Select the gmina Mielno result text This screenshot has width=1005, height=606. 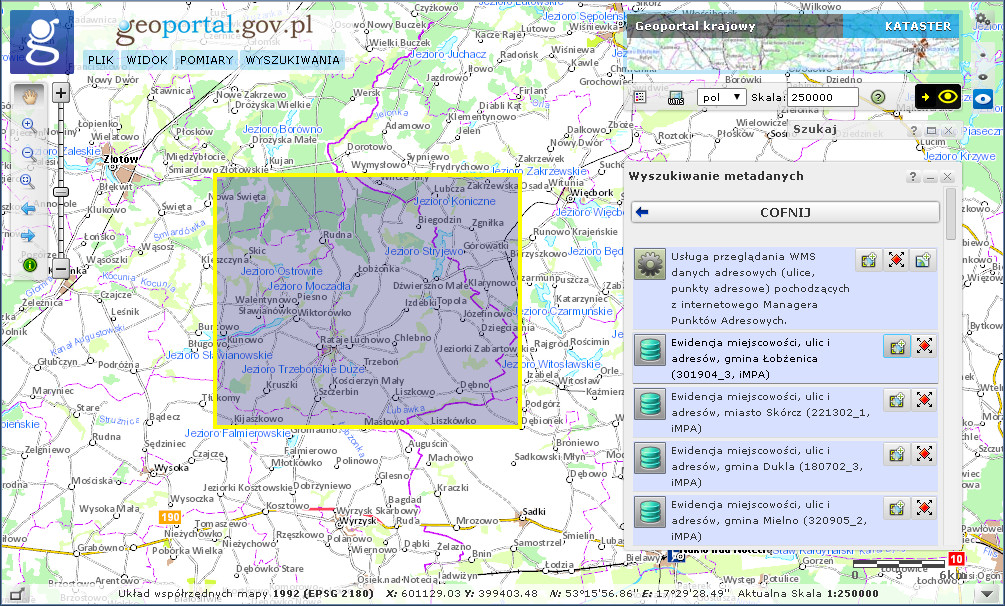(768, 519)
